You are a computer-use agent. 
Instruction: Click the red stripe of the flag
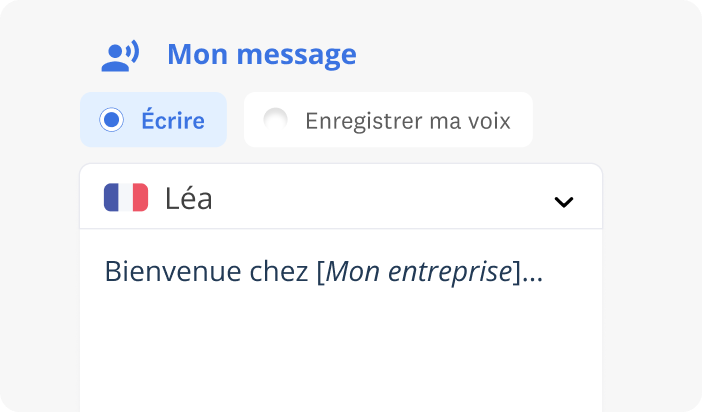(140, 198)
